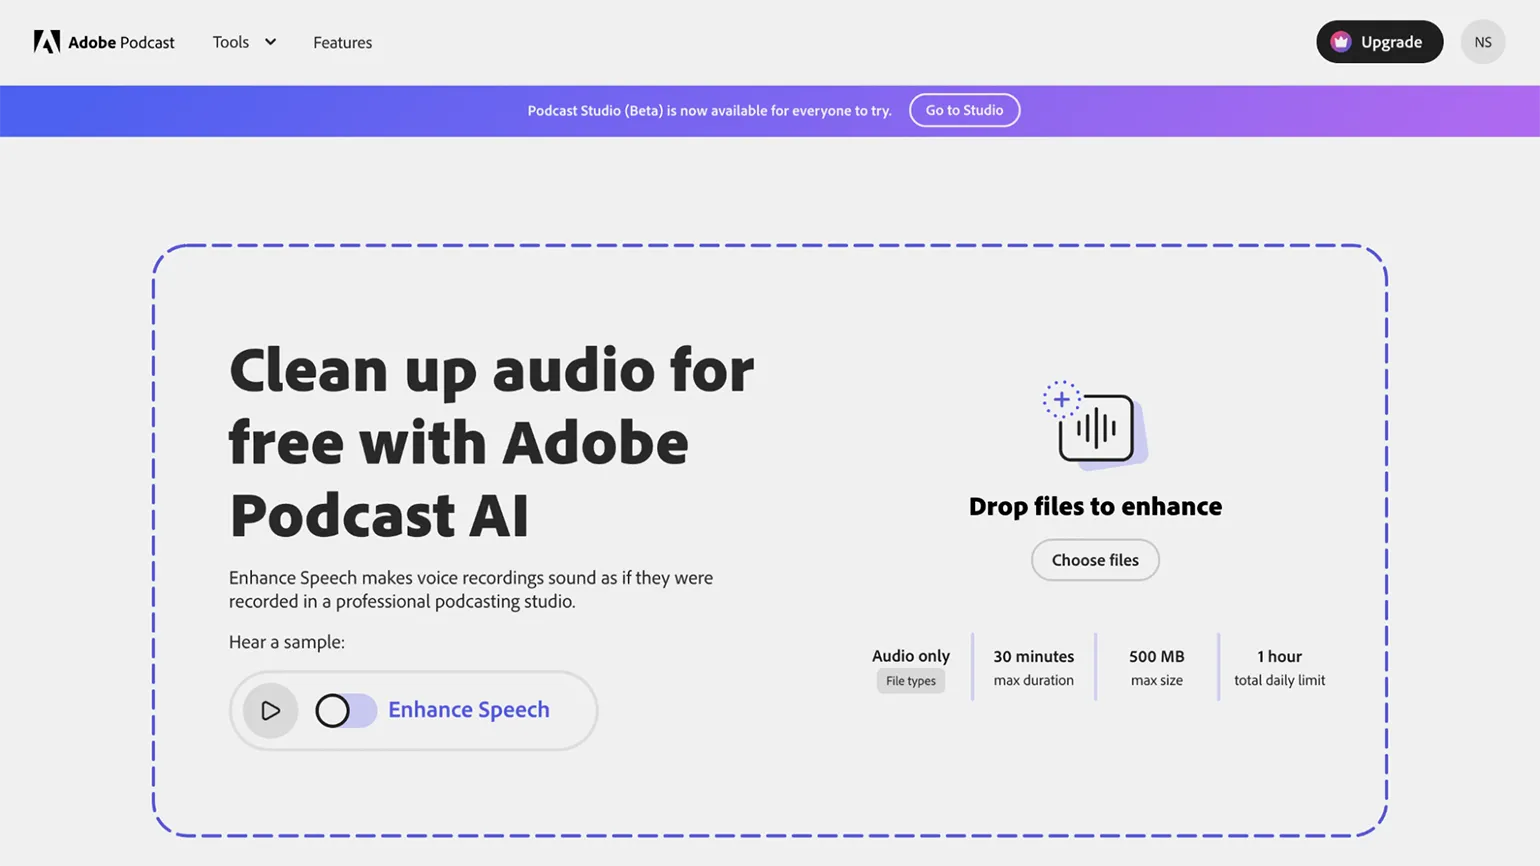
Task: Expand the Tools chevron arrow
Action: tap(270, 42)
